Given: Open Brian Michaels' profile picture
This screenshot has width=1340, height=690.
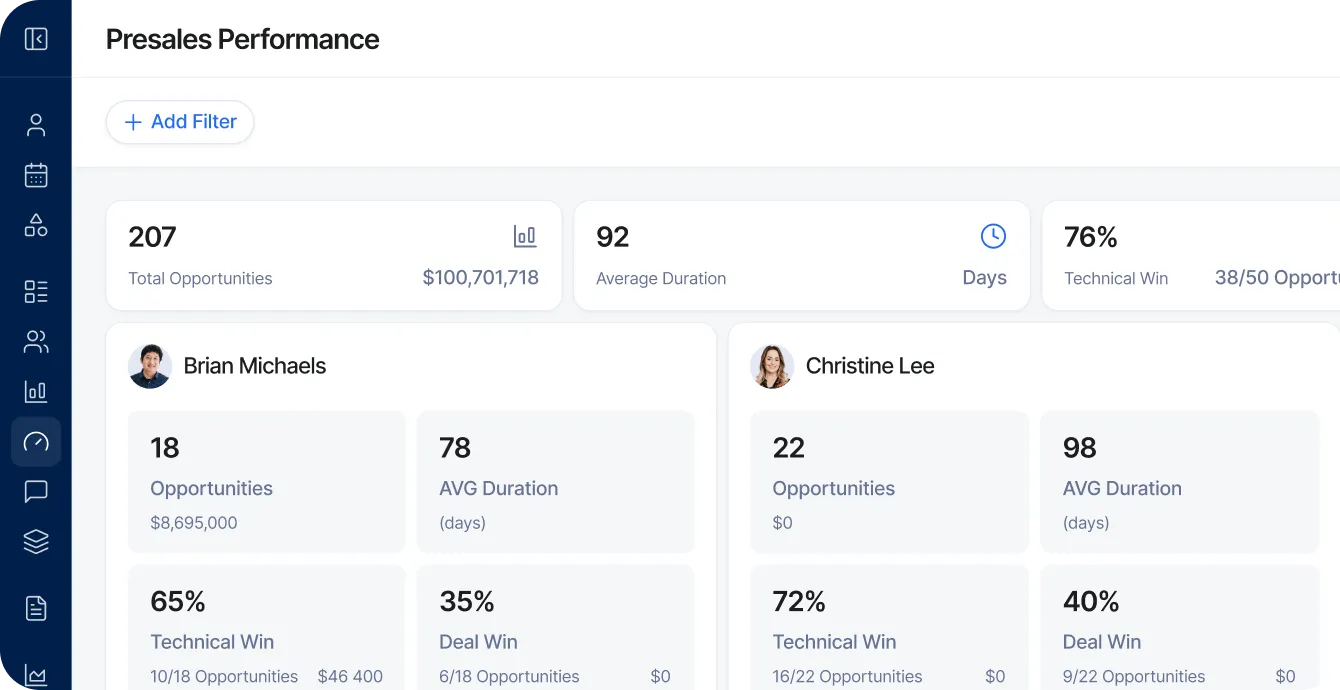Looking at the screenshot, I should click(150, 366).
